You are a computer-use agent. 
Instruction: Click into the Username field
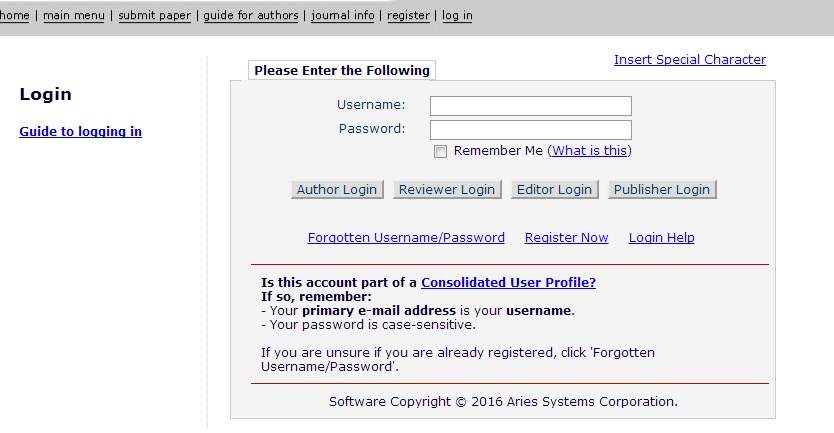click(530, 106)
